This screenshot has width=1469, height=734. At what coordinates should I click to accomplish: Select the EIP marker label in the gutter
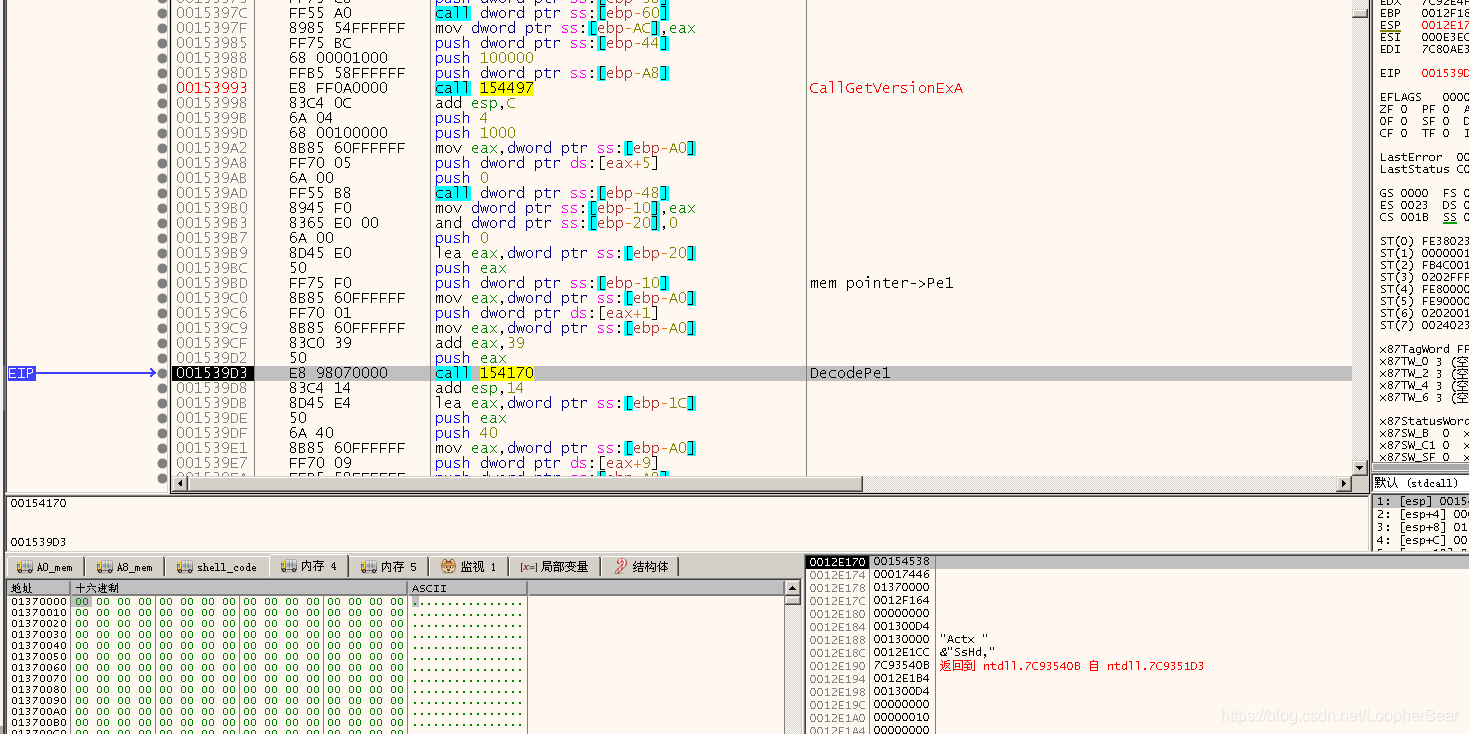click(x=21, y=373)
